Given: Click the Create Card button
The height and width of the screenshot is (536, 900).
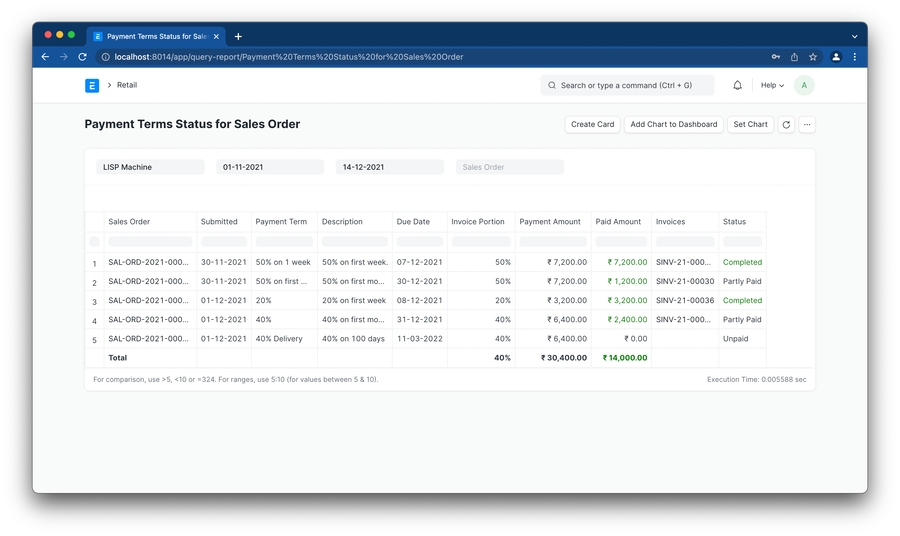Looking at the screenshot, I should 592,125.
